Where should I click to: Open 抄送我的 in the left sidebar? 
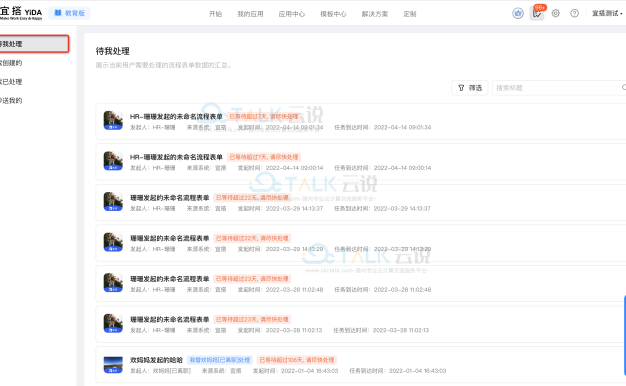tap(11, 100)
